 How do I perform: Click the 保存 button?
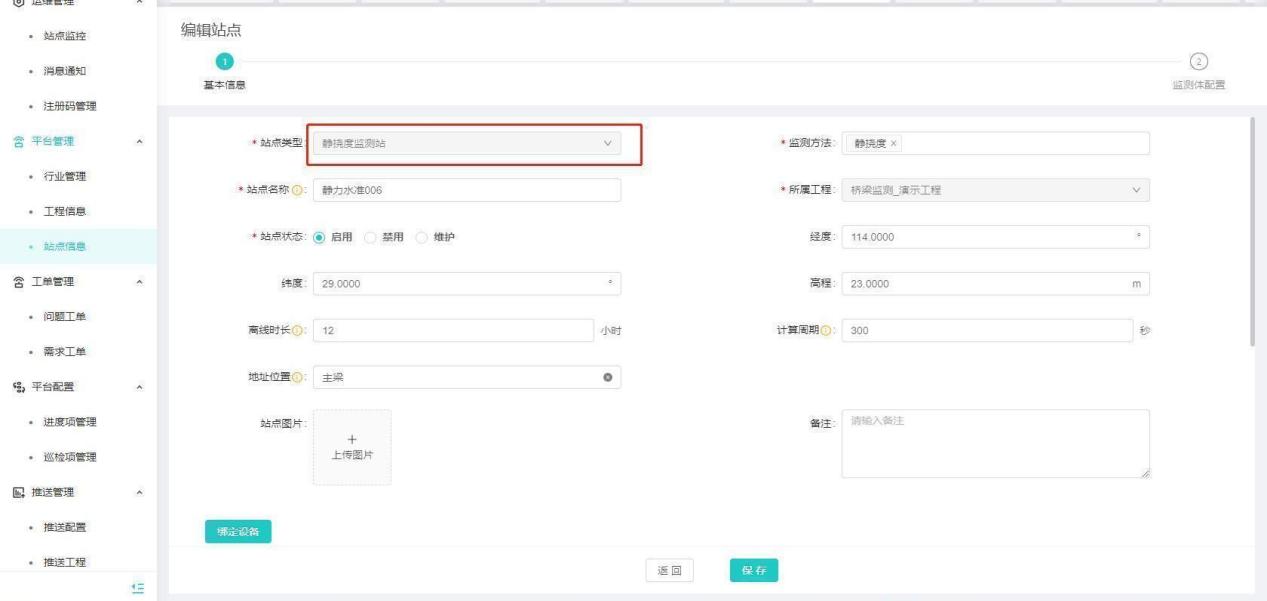pos(754,569)
